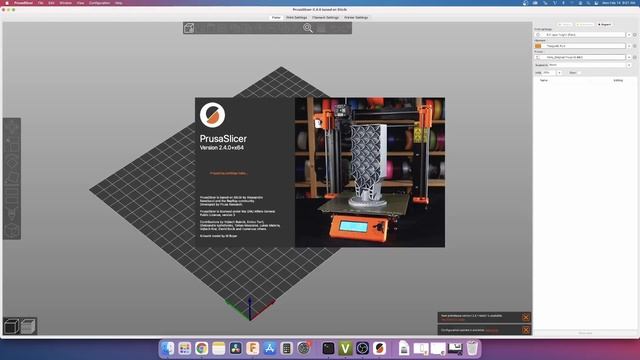640x360 pixels.
Task: Switch to the Print Settings tab
Action: coord(296,18)
